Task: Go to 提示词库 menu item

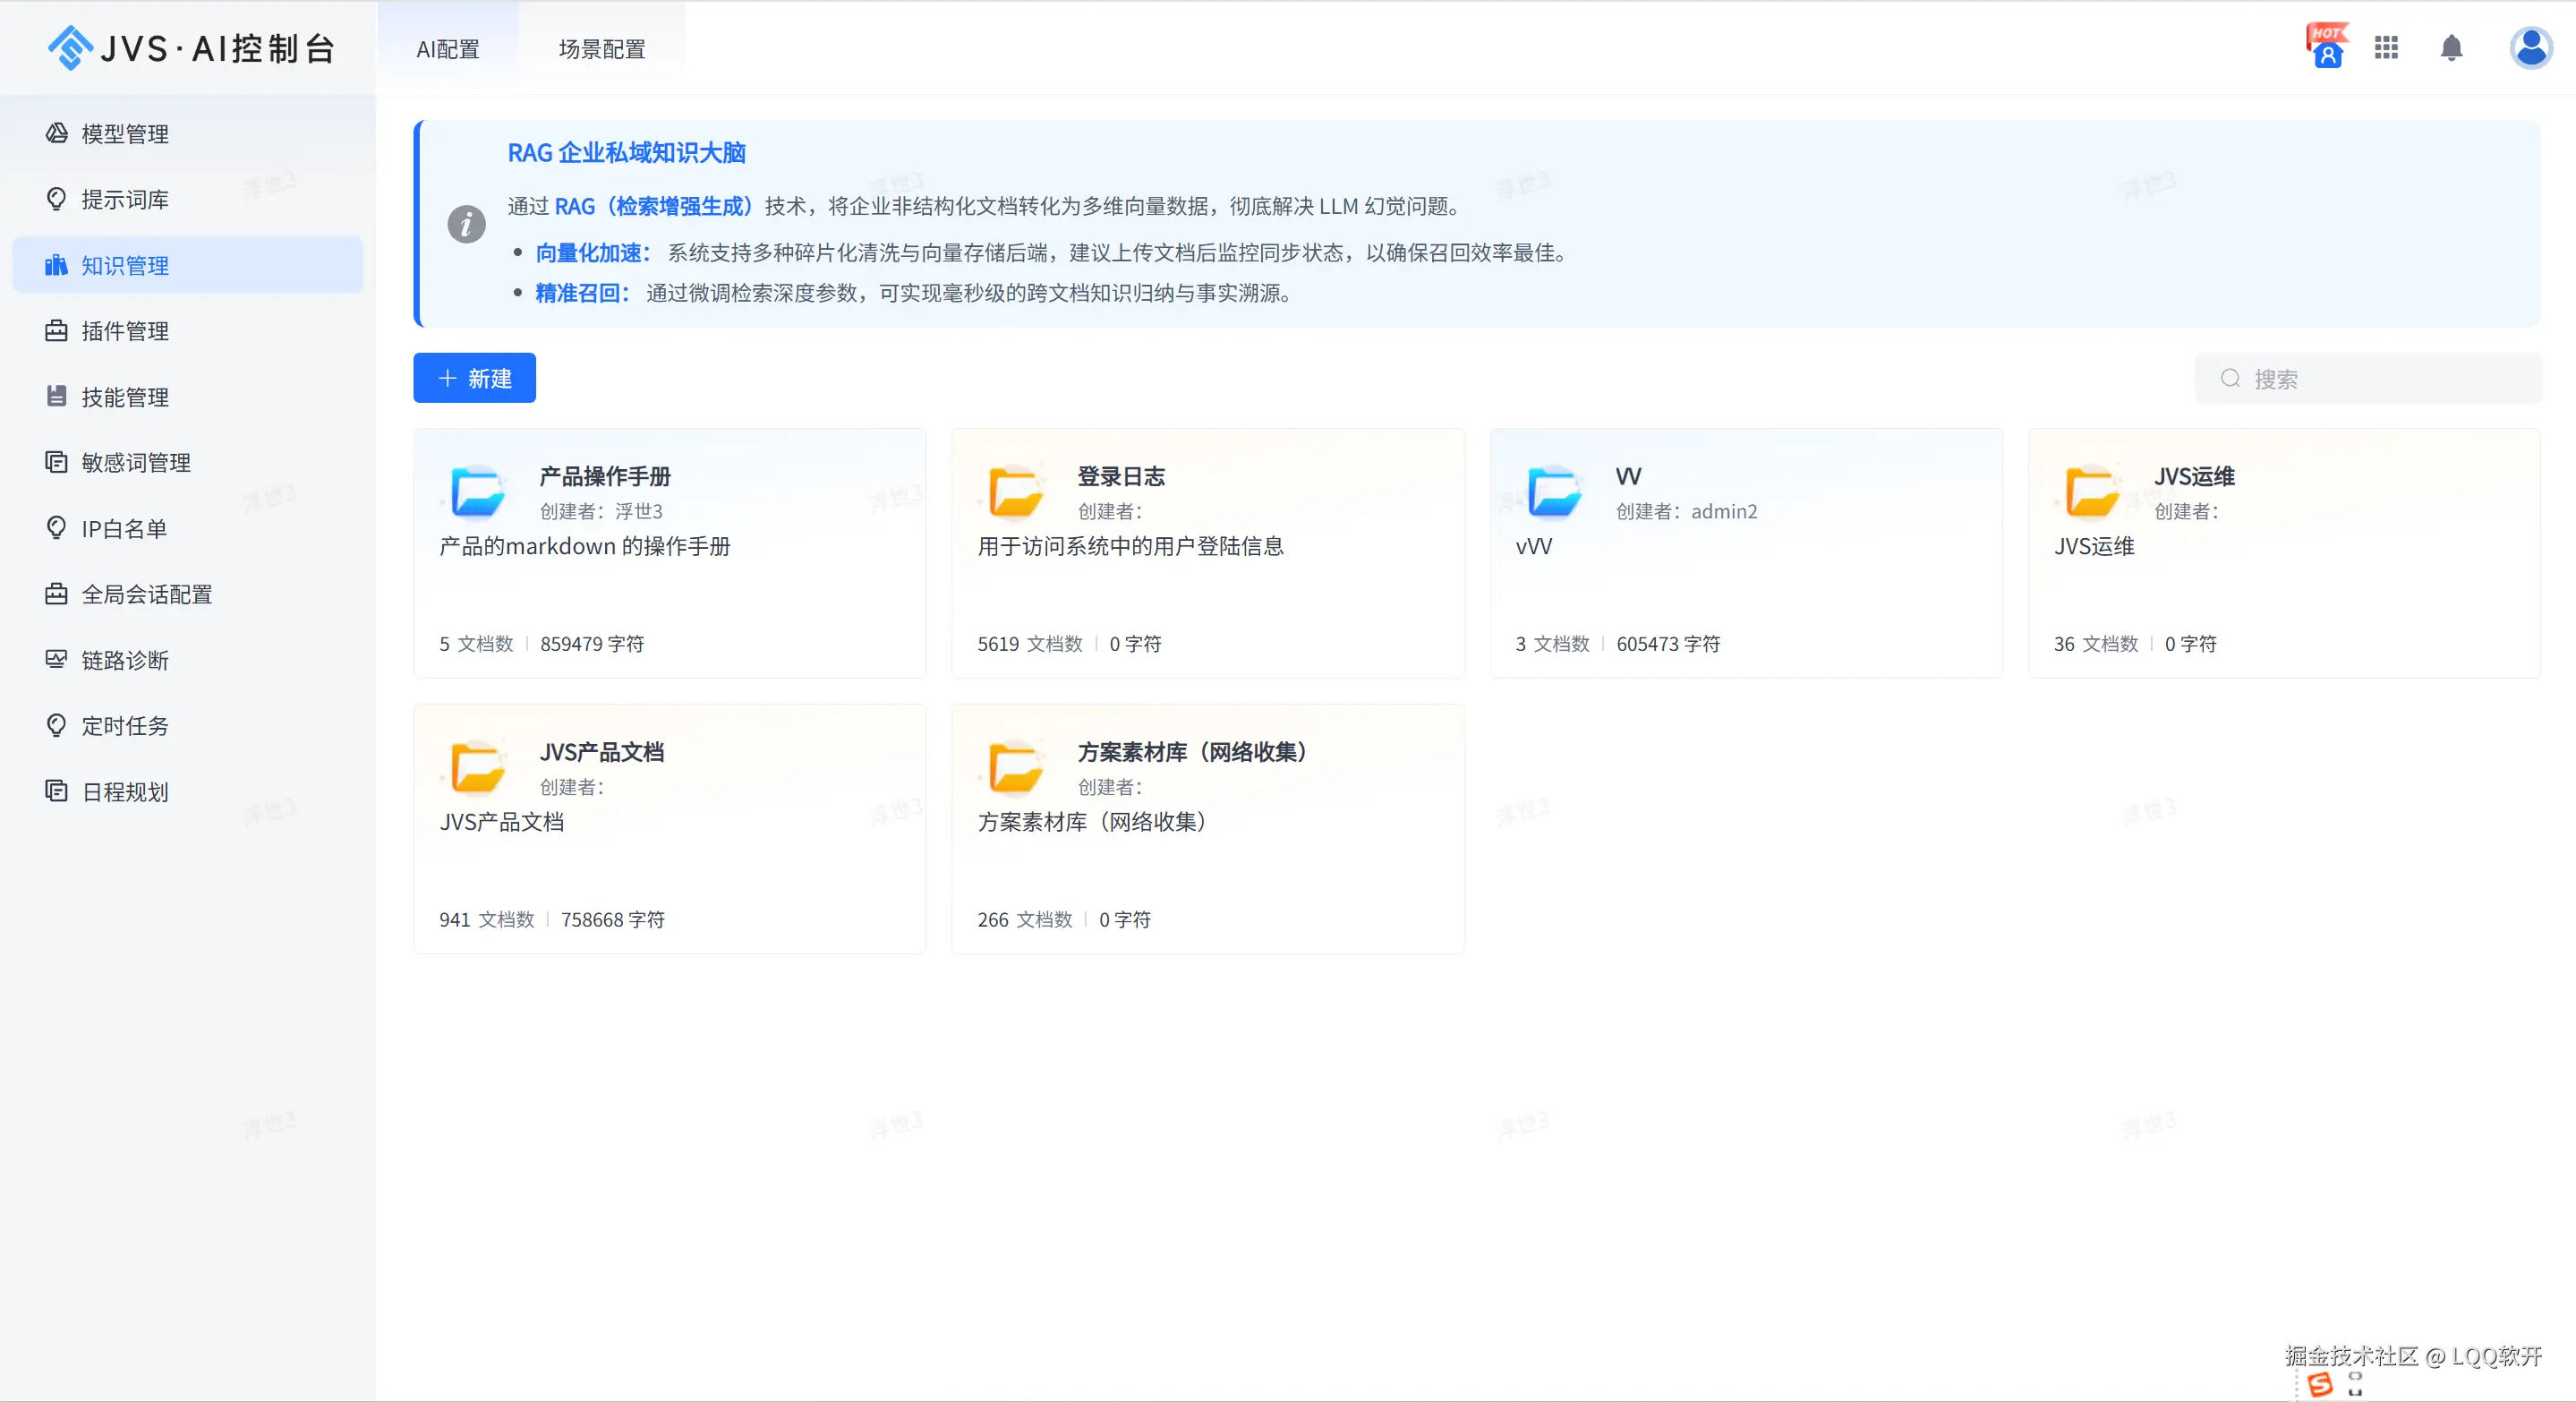Action: click(x=124, y=200)
